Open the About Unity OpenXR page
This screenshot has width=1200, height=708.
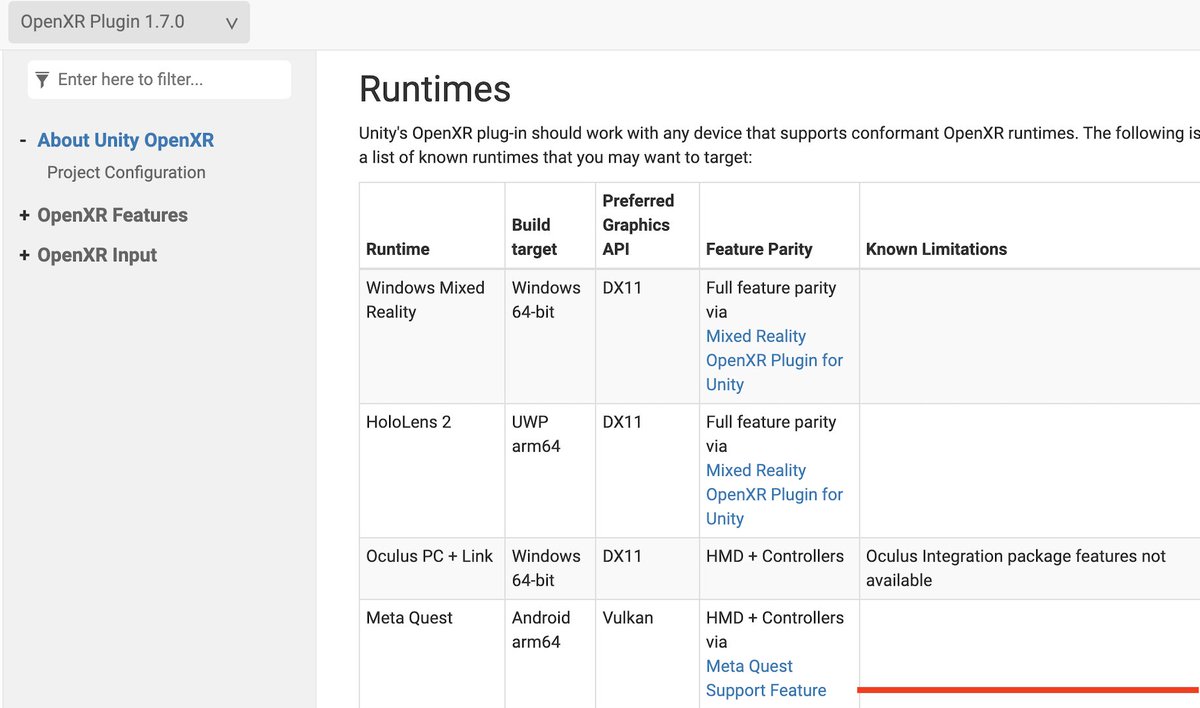(124, 140)
